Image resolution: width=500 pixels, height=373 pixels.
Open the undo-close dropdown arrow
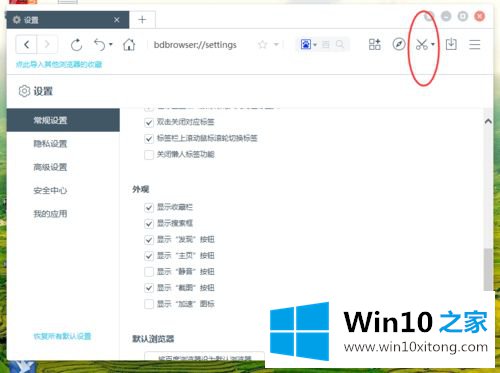(111, 44)
